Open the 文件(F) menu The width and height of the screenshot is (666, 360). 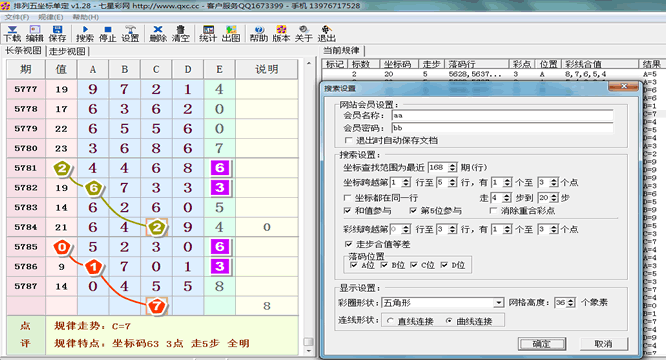pyautogui.click(x=17, y=17)
